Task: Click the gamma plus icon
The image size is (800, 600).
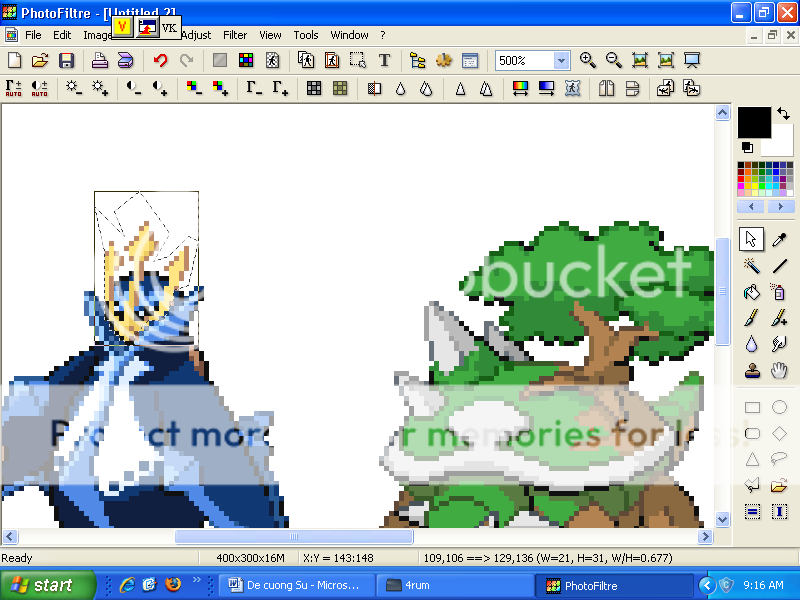Action: click(280, 88)
